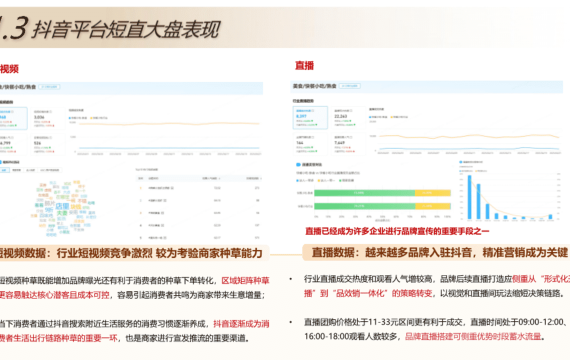
Task: Select the red 直播 section heading
Action: 304,65
